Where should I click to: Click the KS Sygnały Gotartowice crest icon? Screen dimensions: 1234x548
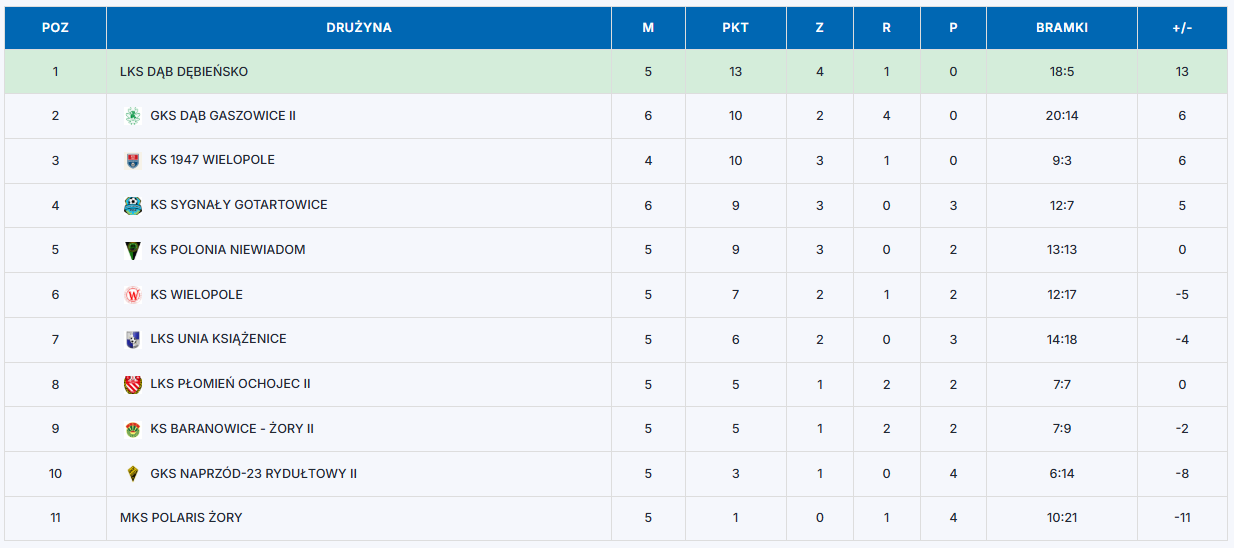pos(132,205)
